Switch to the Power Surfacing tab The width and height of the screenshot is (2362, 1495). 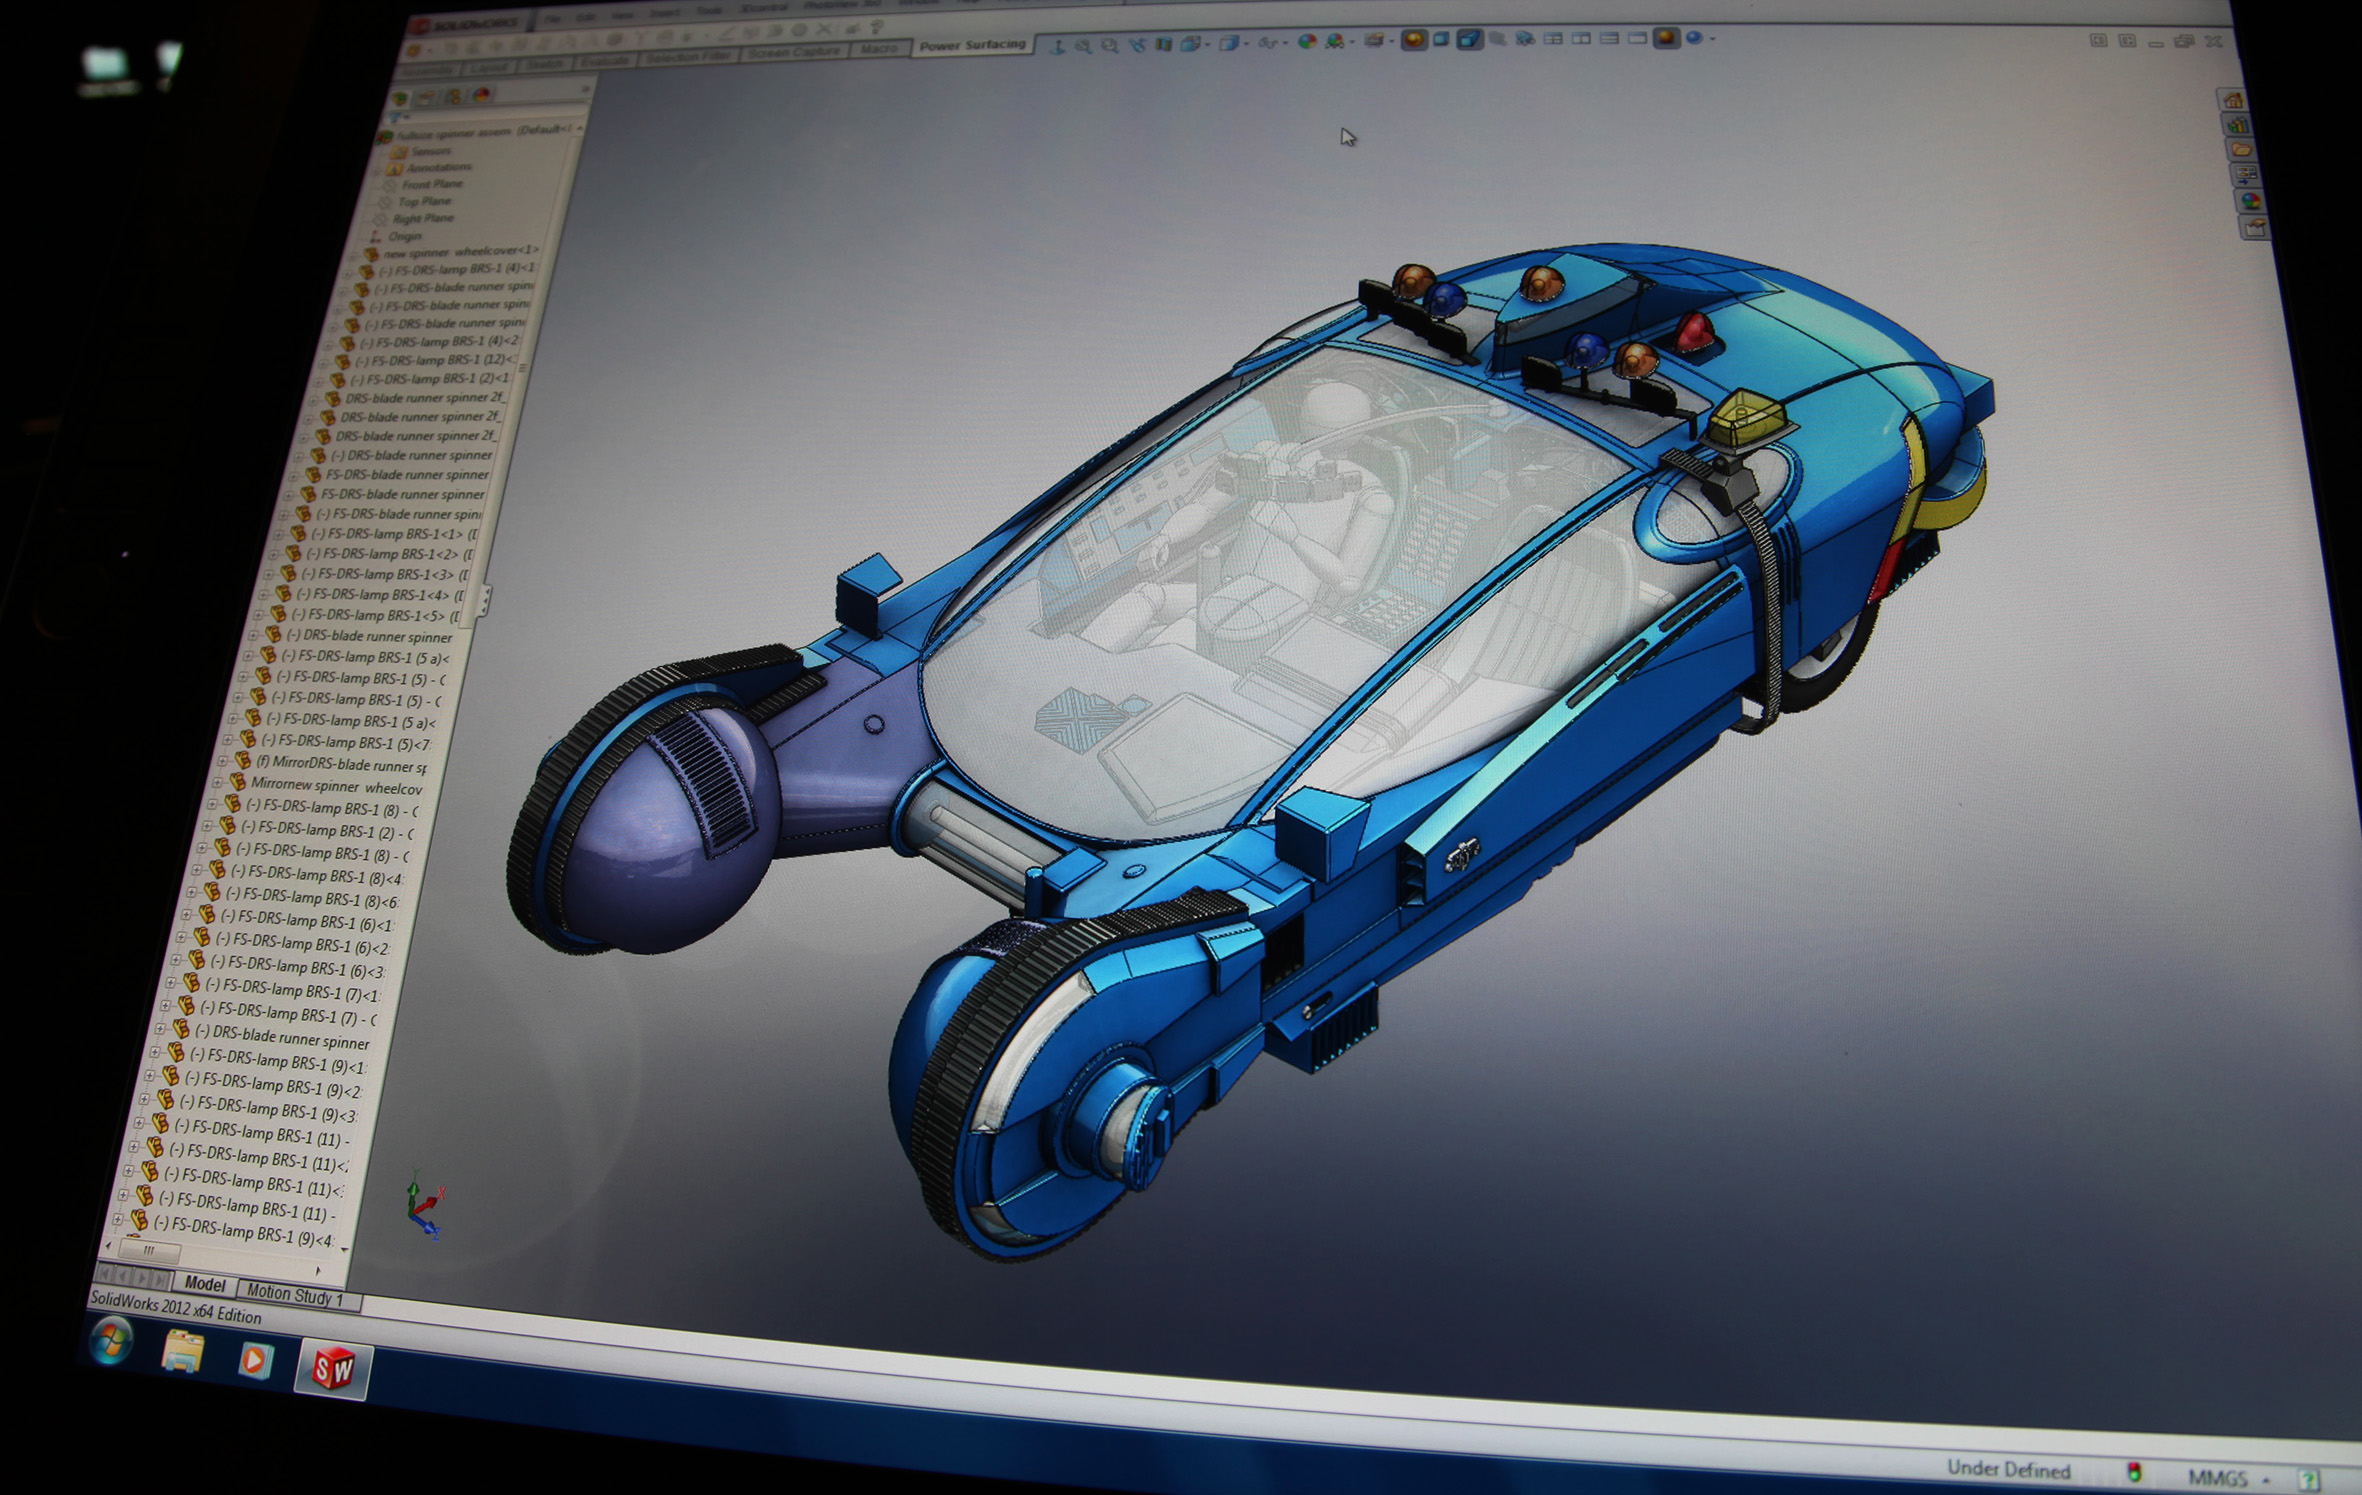click(x=972, y=45)
